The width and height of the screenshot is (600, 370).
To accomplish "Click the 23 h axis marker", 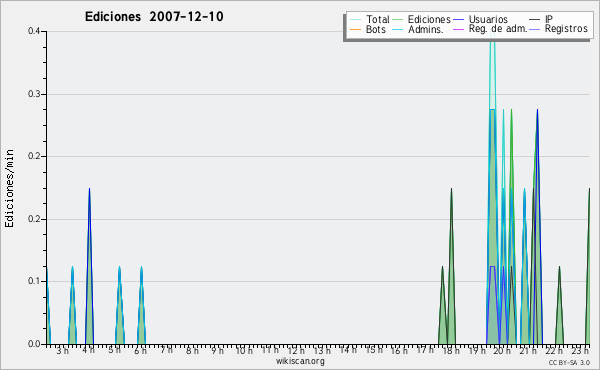I will point(580,351).
